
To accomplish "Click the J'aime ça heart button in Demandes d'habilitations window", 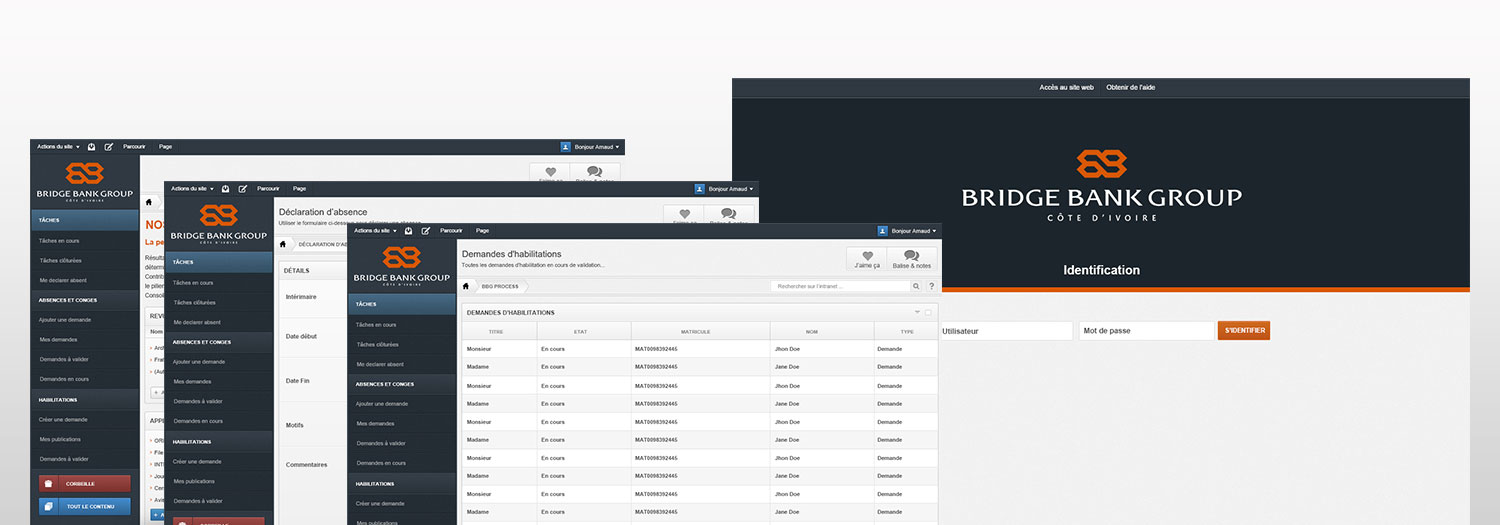I will (867, 260).
